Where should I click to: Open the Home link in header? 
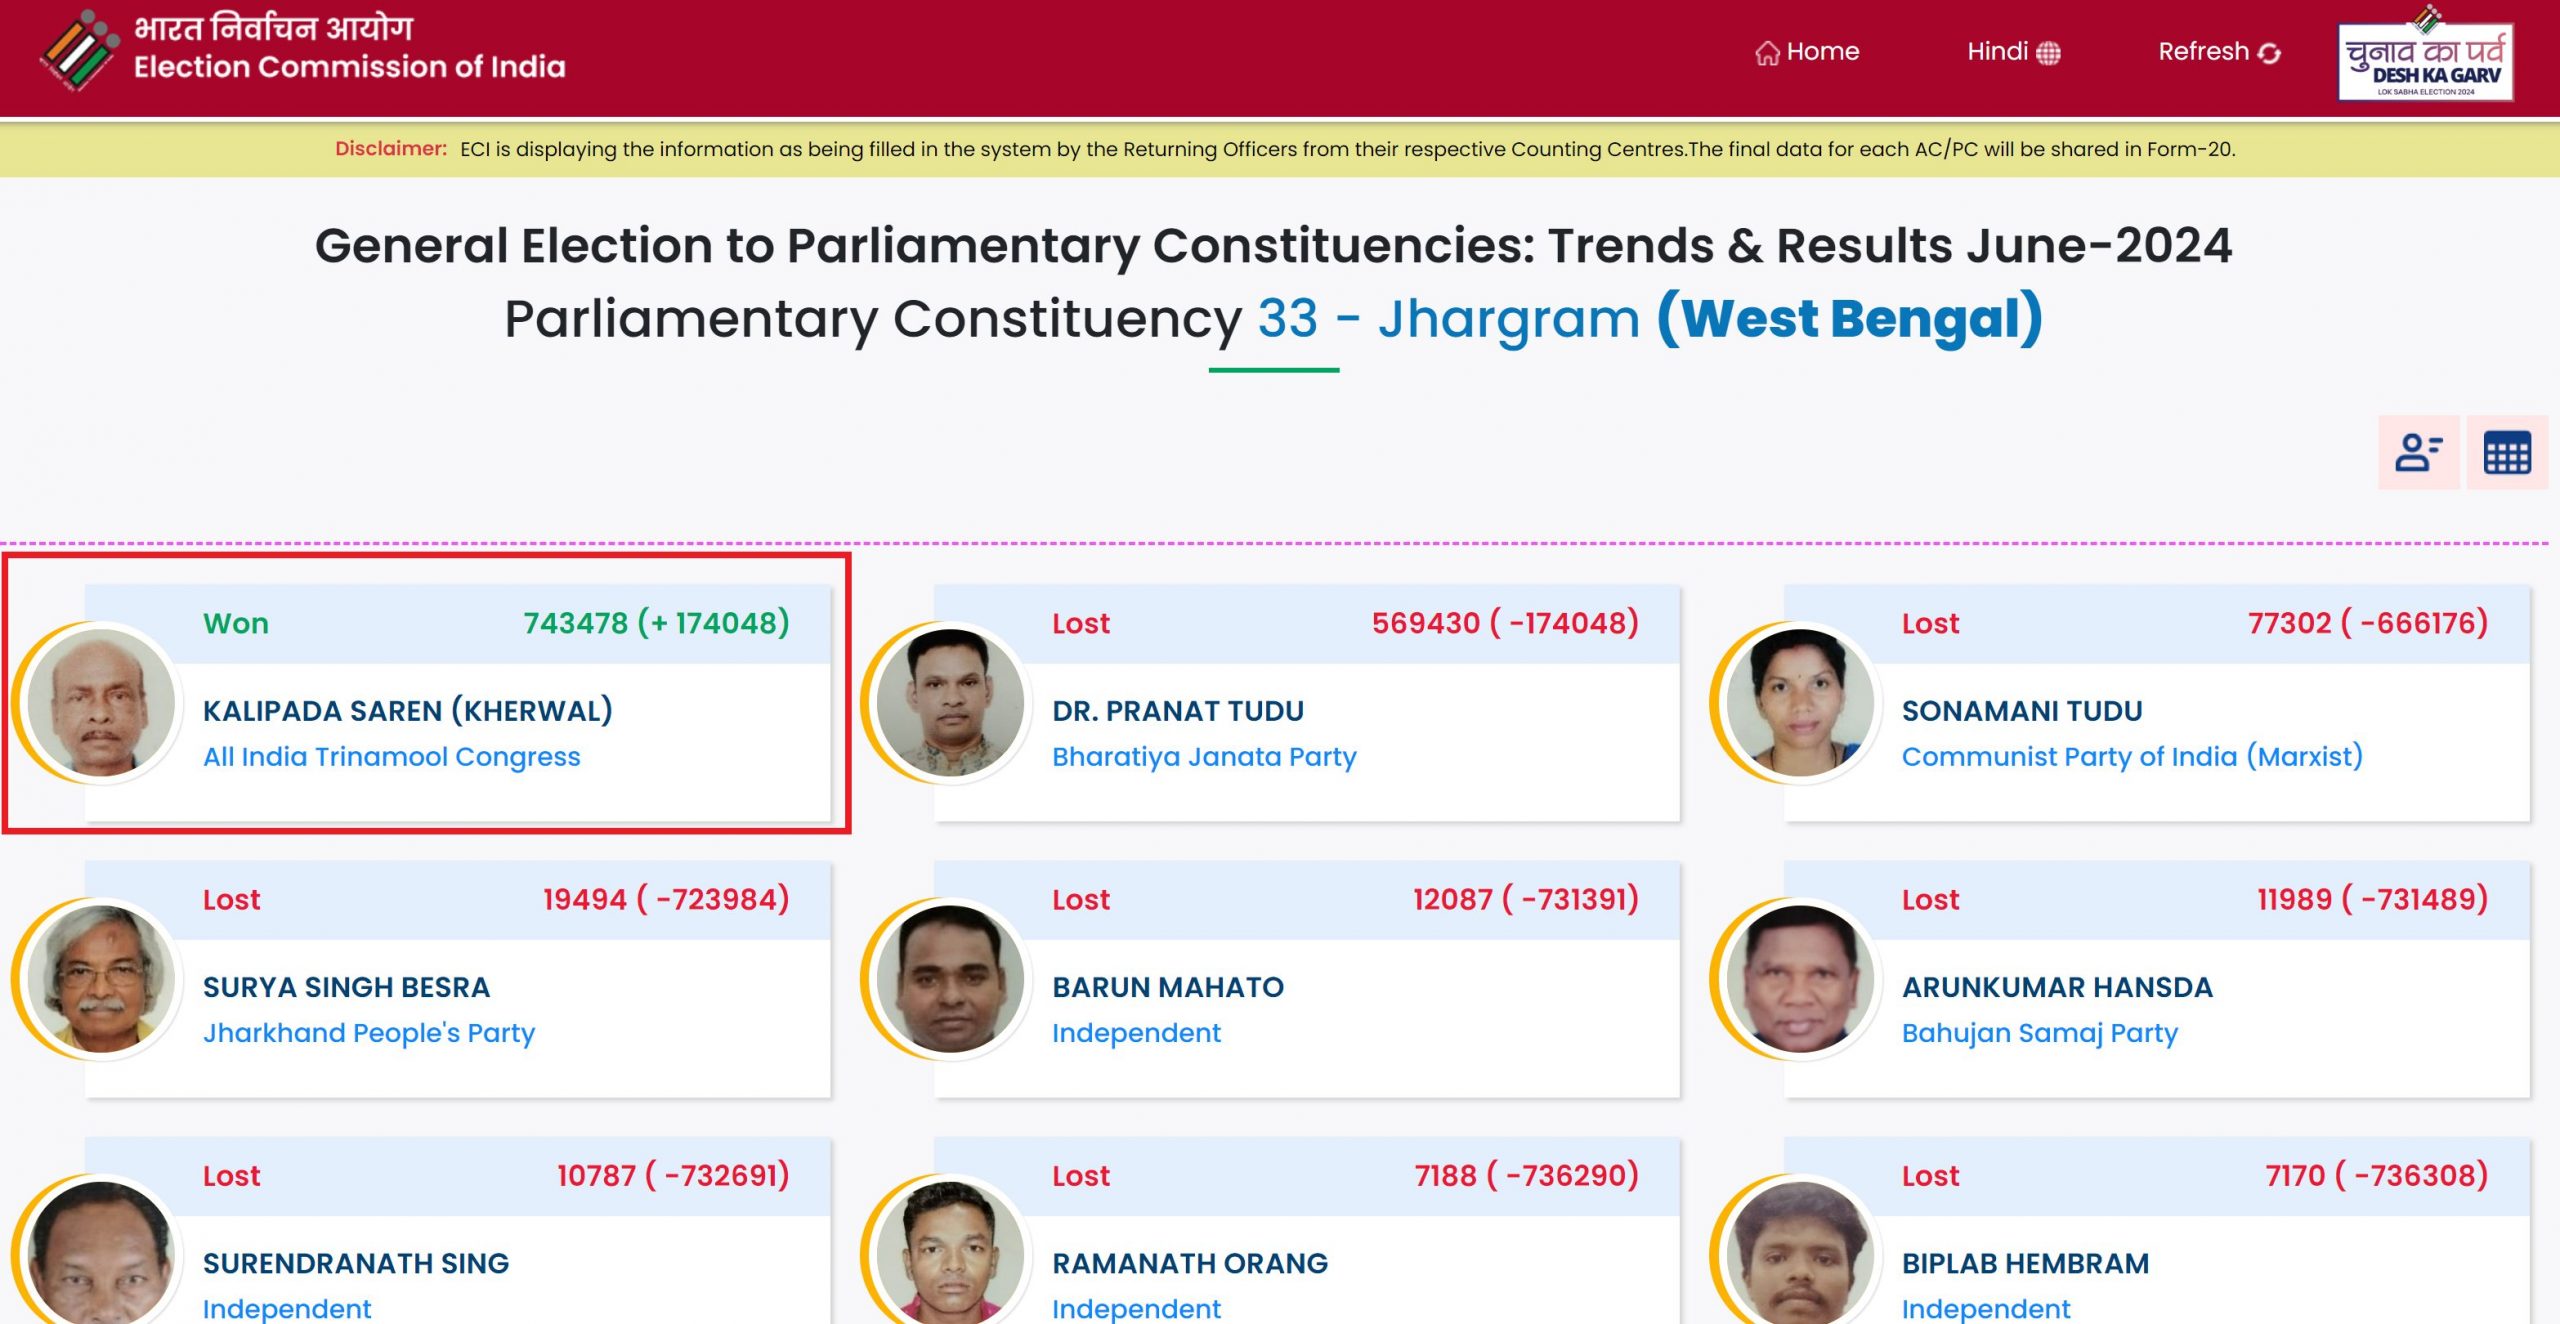1807,51
